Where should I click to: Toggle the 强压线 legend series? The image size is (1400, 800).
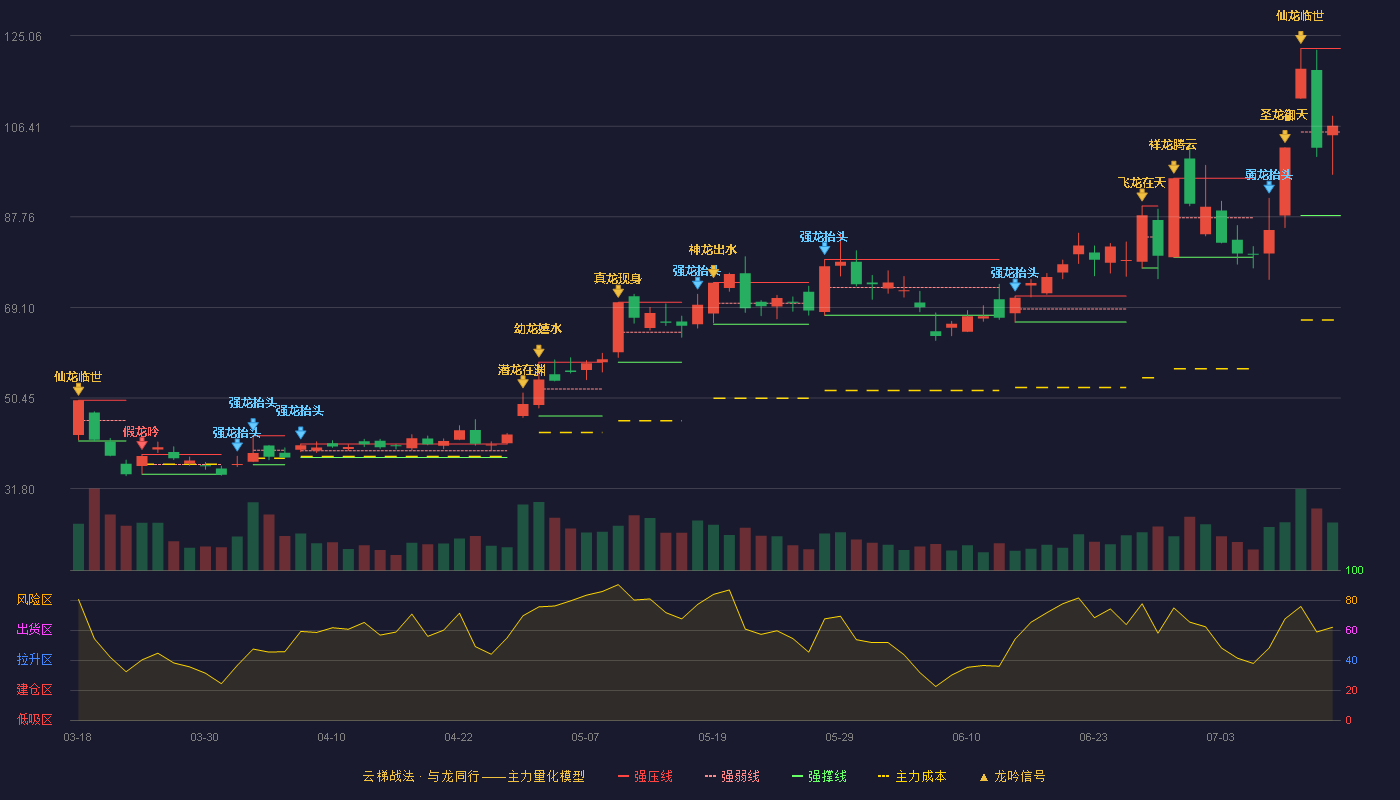(x=645, y=776)
